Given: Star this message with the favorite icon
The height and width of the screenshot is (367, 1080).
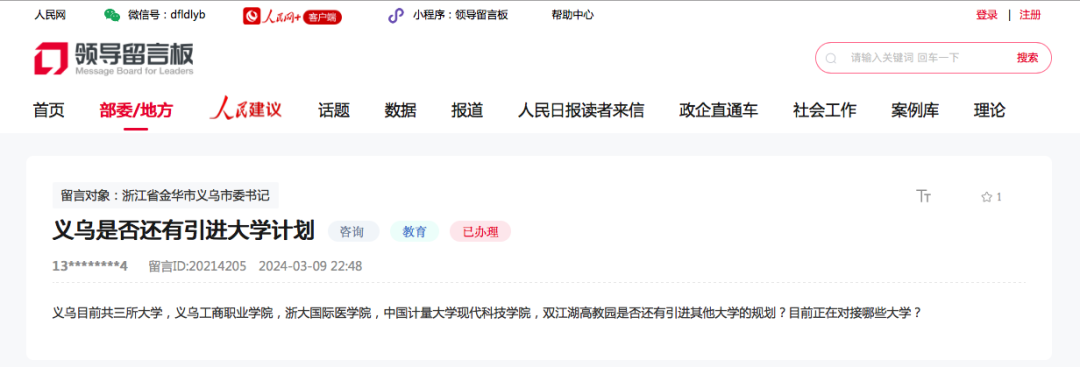Looking at the screenshot, I should click(986, 197).
